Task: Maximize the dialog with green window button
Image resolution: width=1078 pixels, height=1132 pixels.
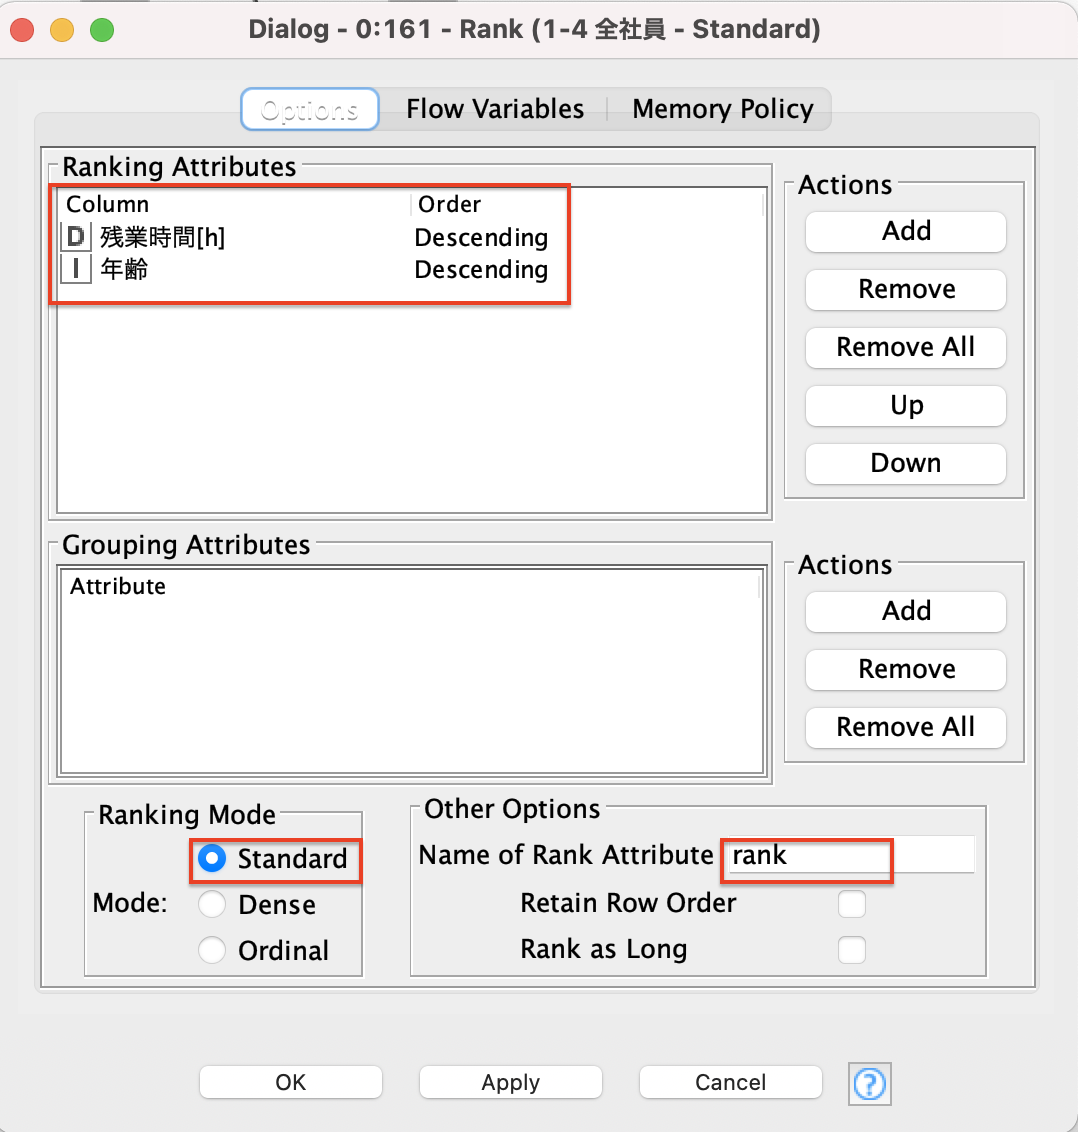Action: click(102, 30)
